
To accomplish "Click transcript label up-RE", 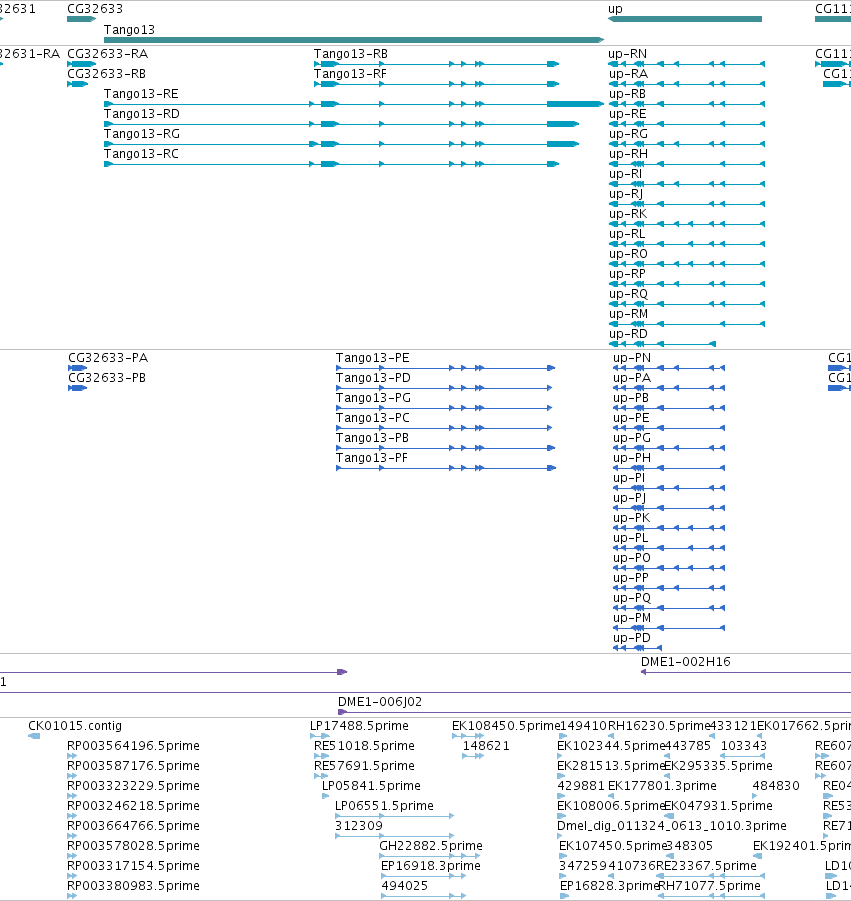I will pos(627,114).
